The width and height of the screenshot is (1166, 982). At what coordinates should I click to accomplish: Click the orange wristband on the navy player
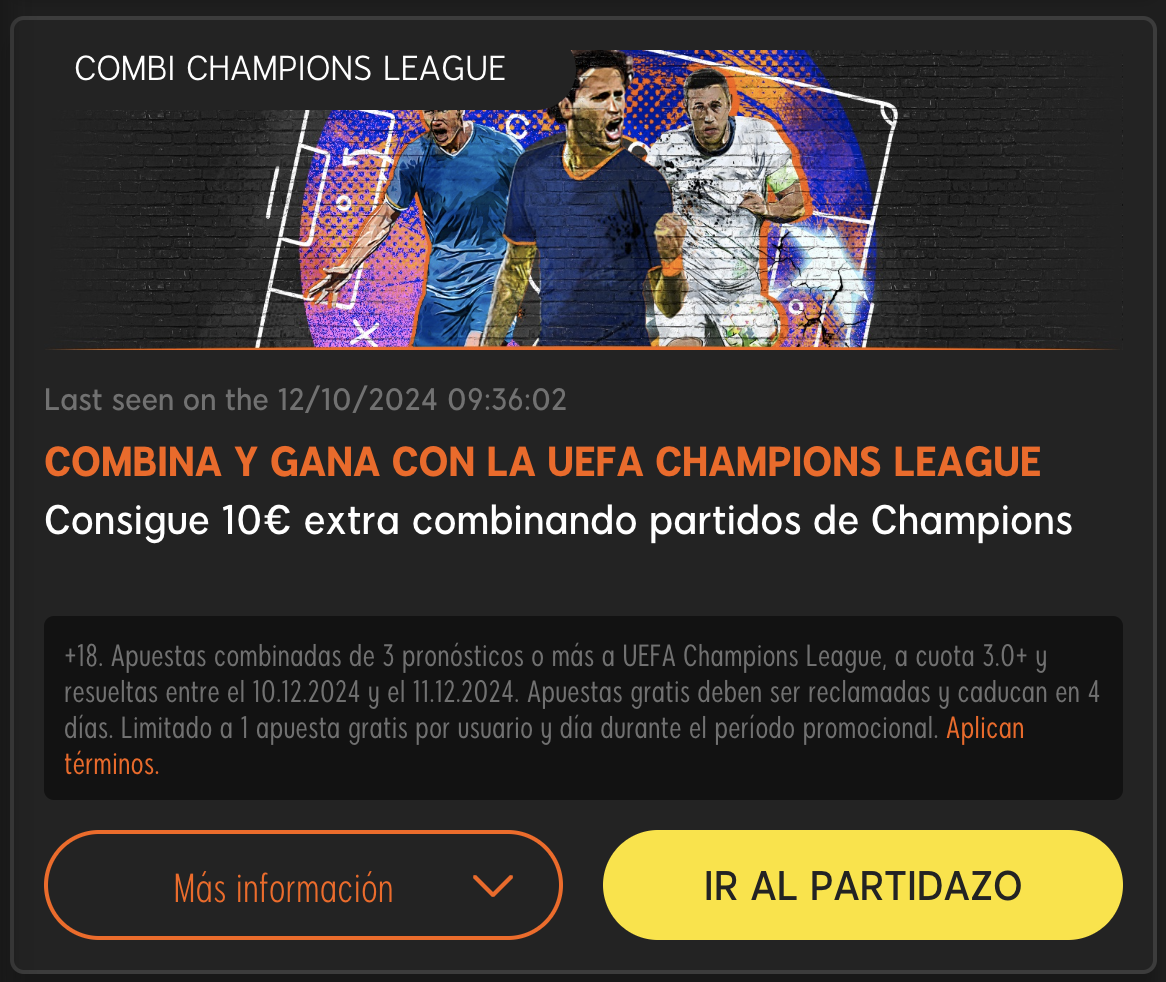tap(671, 265)
